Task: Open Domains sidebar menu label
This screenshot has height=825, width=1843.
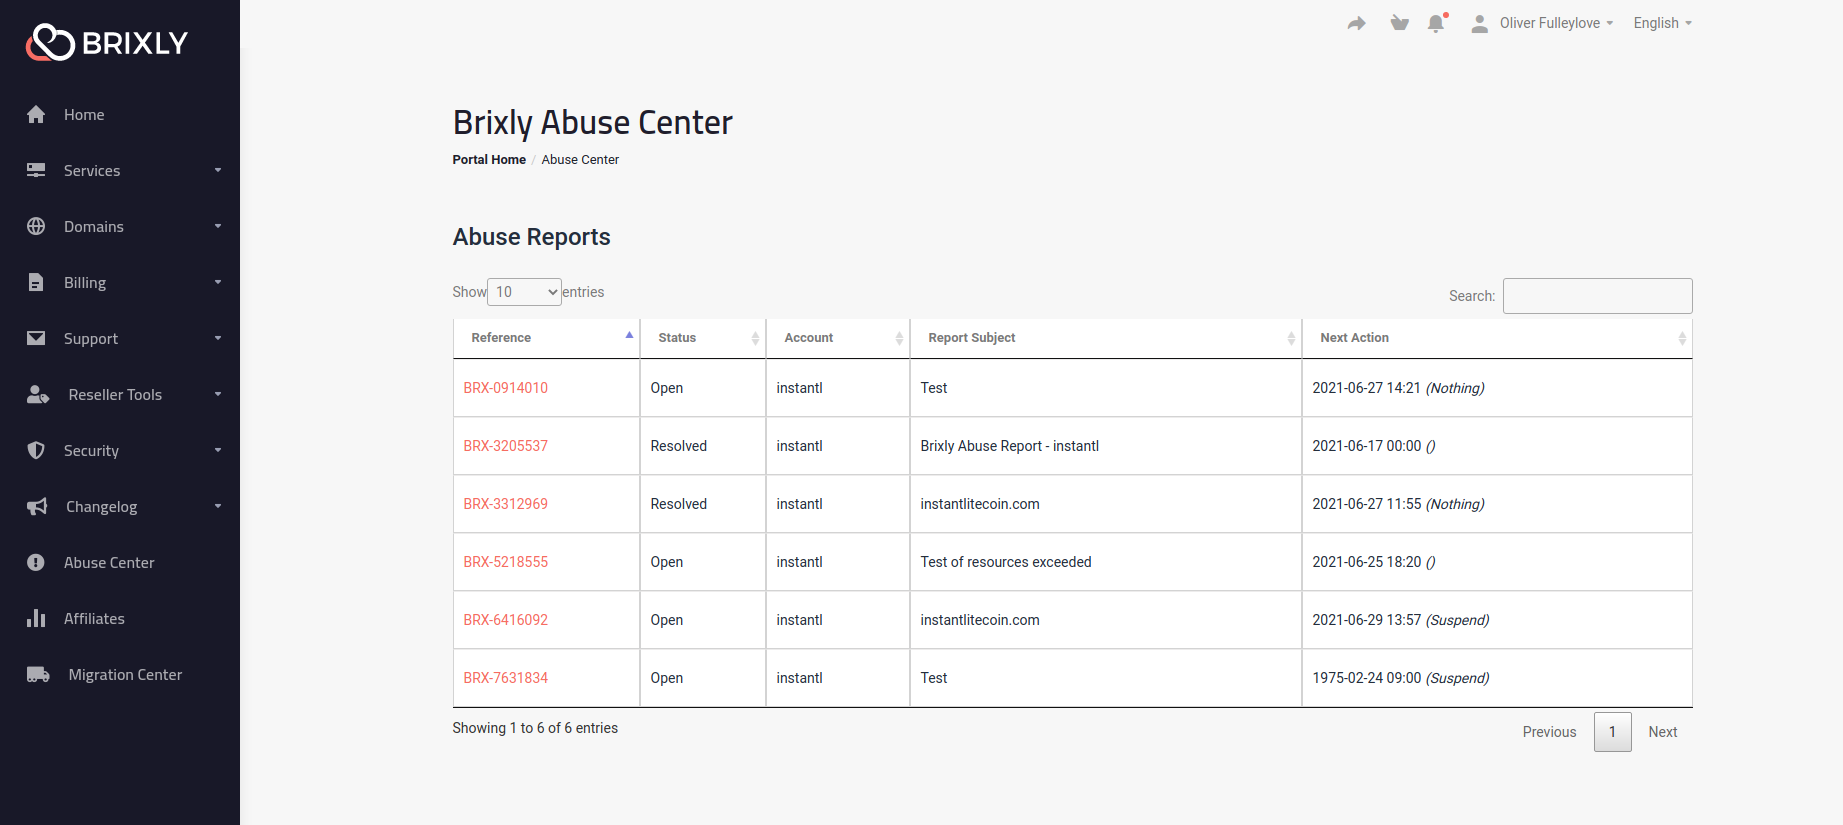Action: (x=94, y=227)
